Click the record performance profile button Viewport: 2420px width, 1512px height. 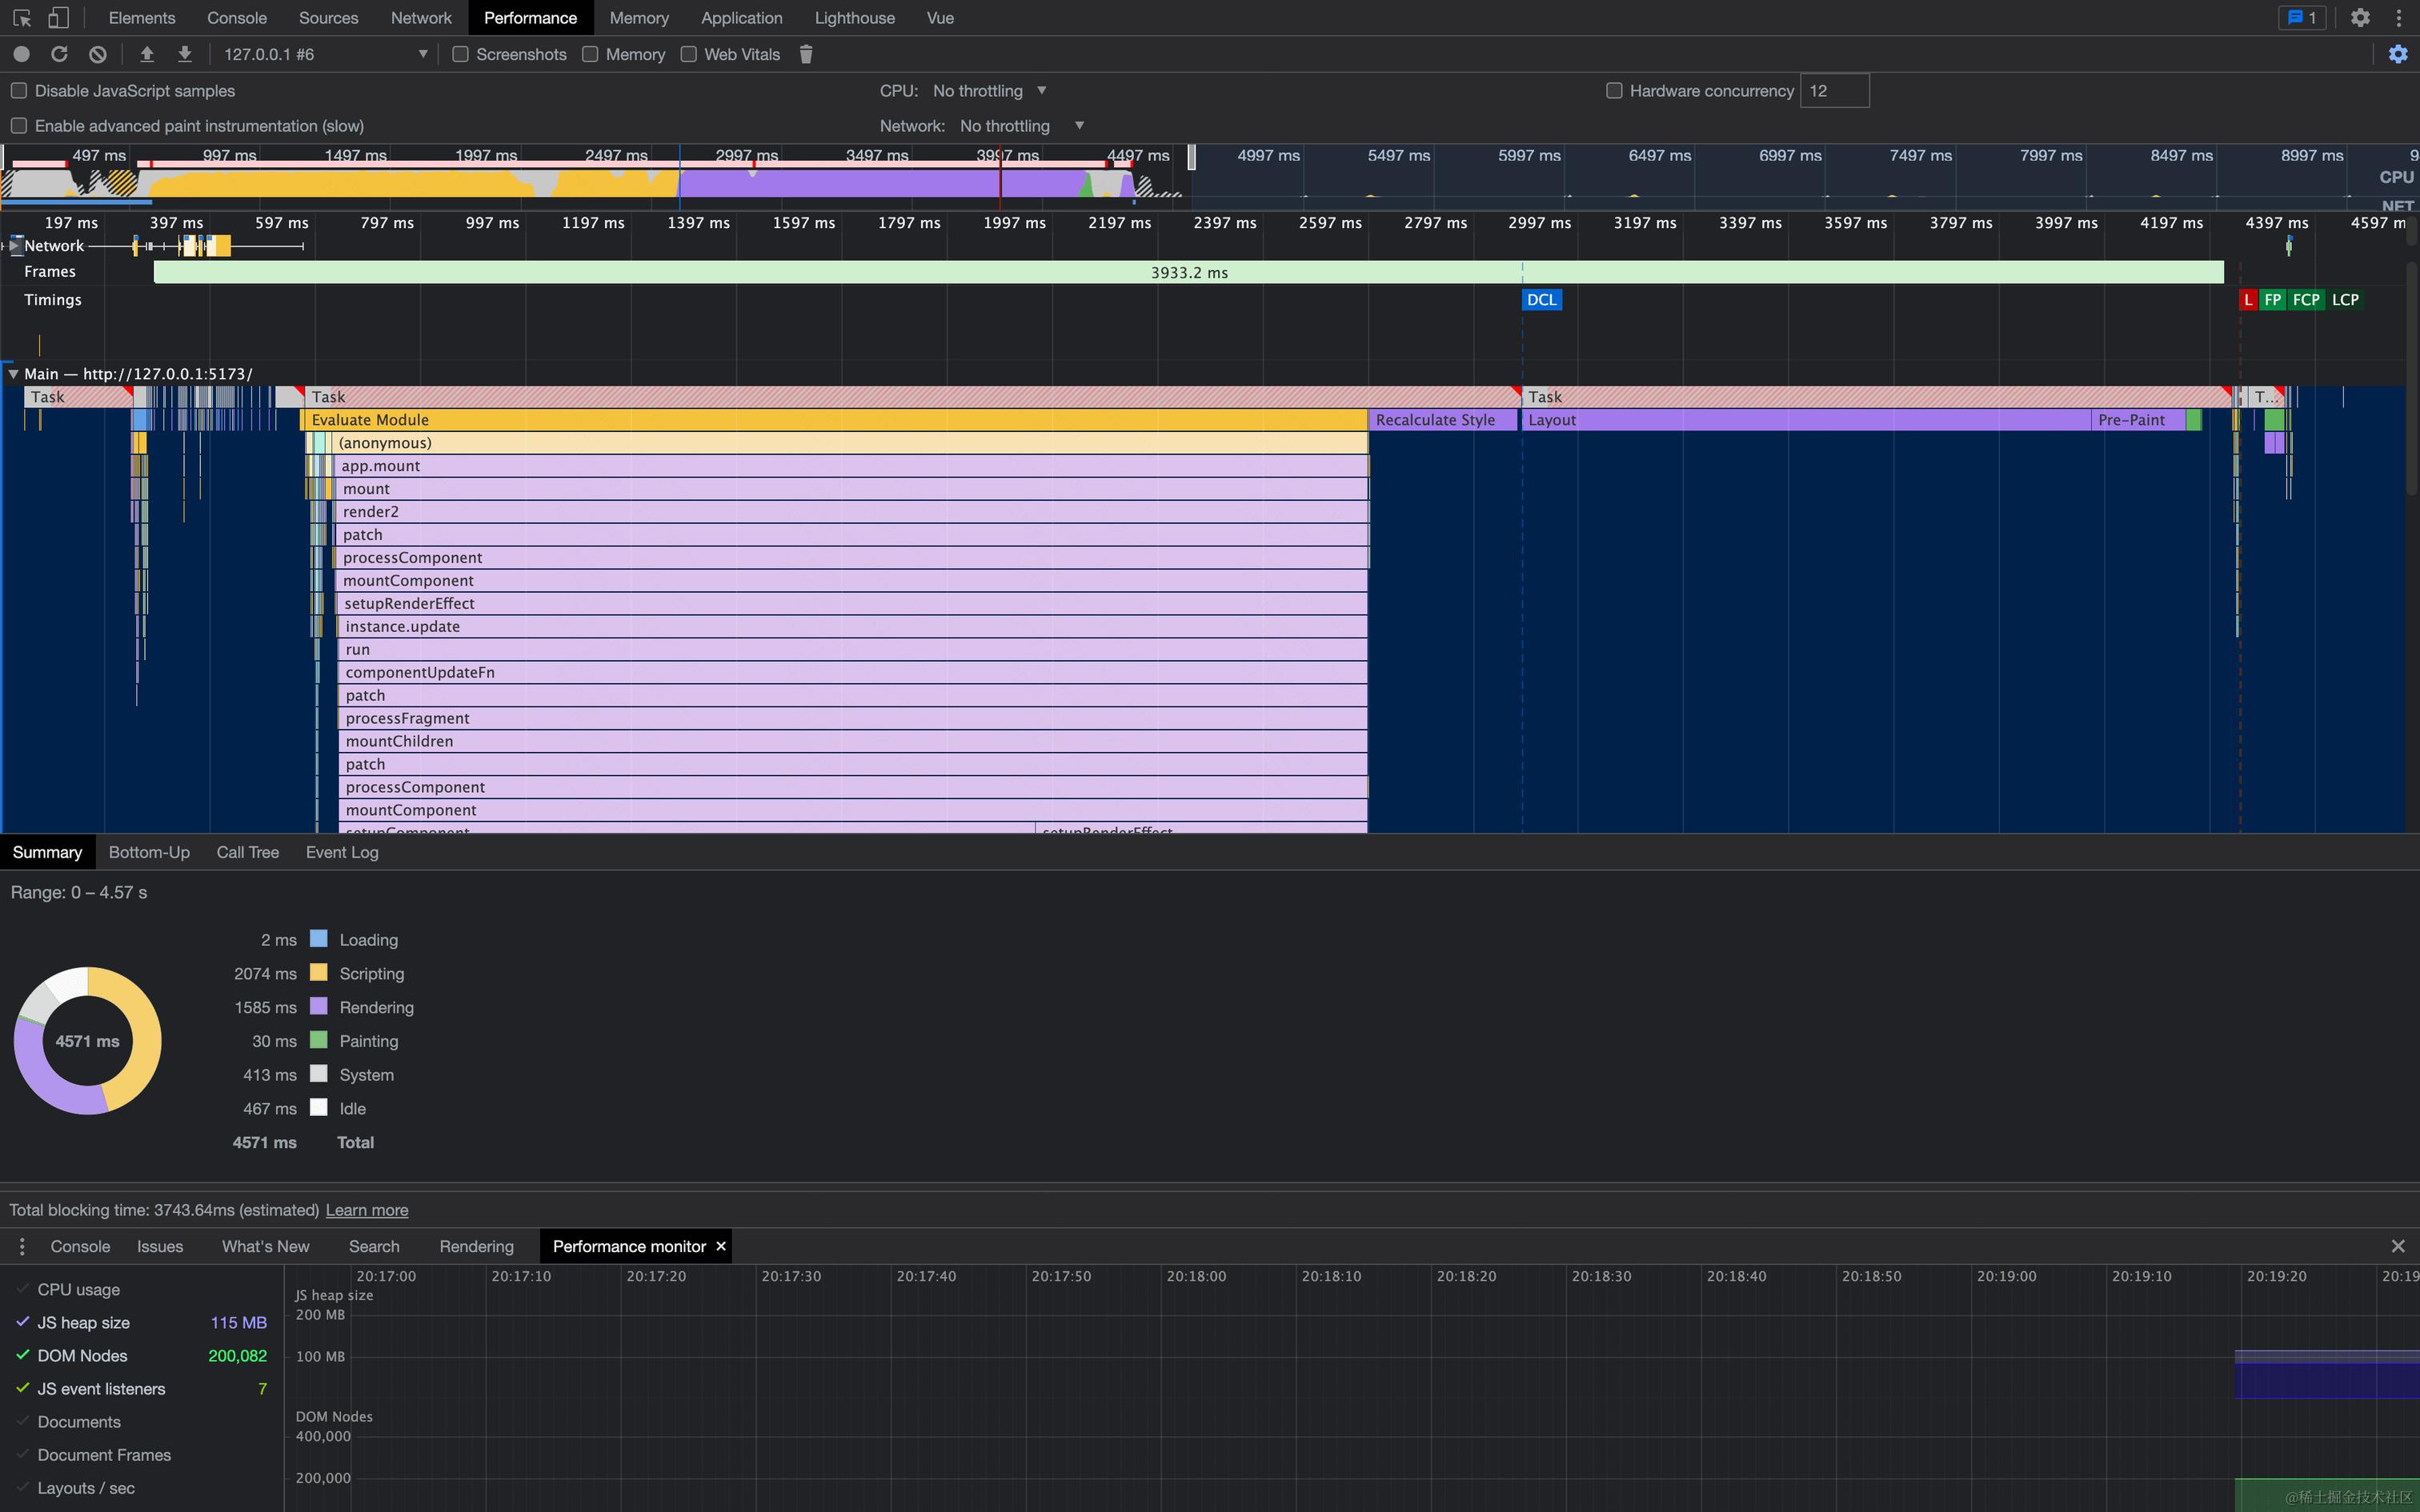(21, 54)
